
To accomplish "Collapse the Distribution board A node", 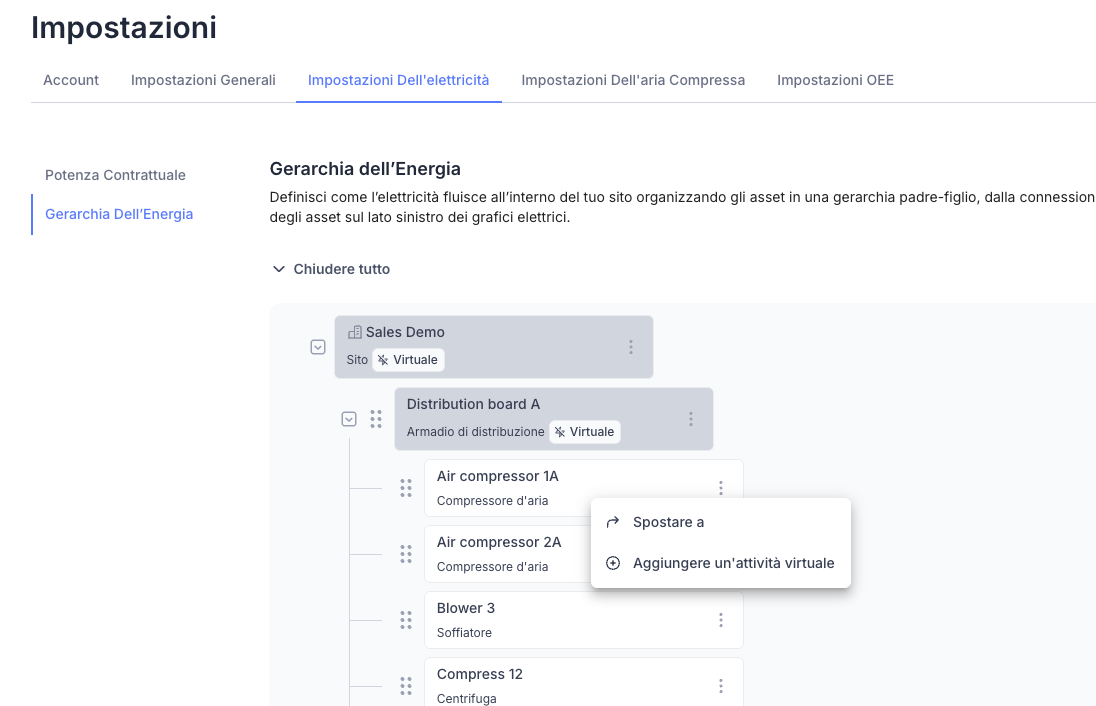I will (x=349, y=419).
